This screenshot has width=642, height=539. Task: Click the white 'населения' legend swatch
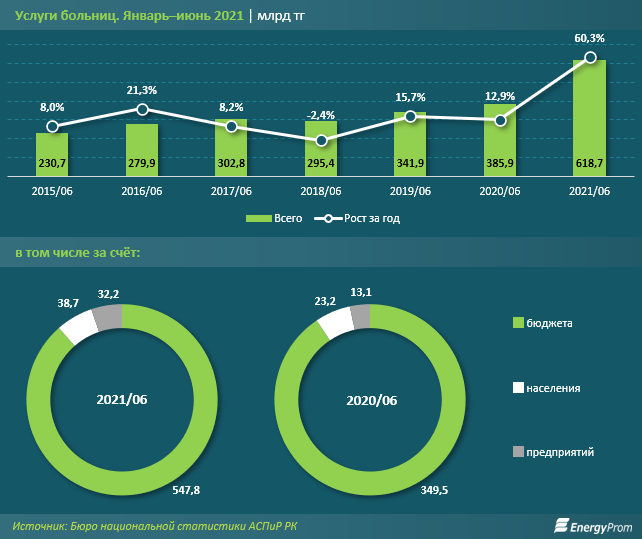click(x=518, y=387)
